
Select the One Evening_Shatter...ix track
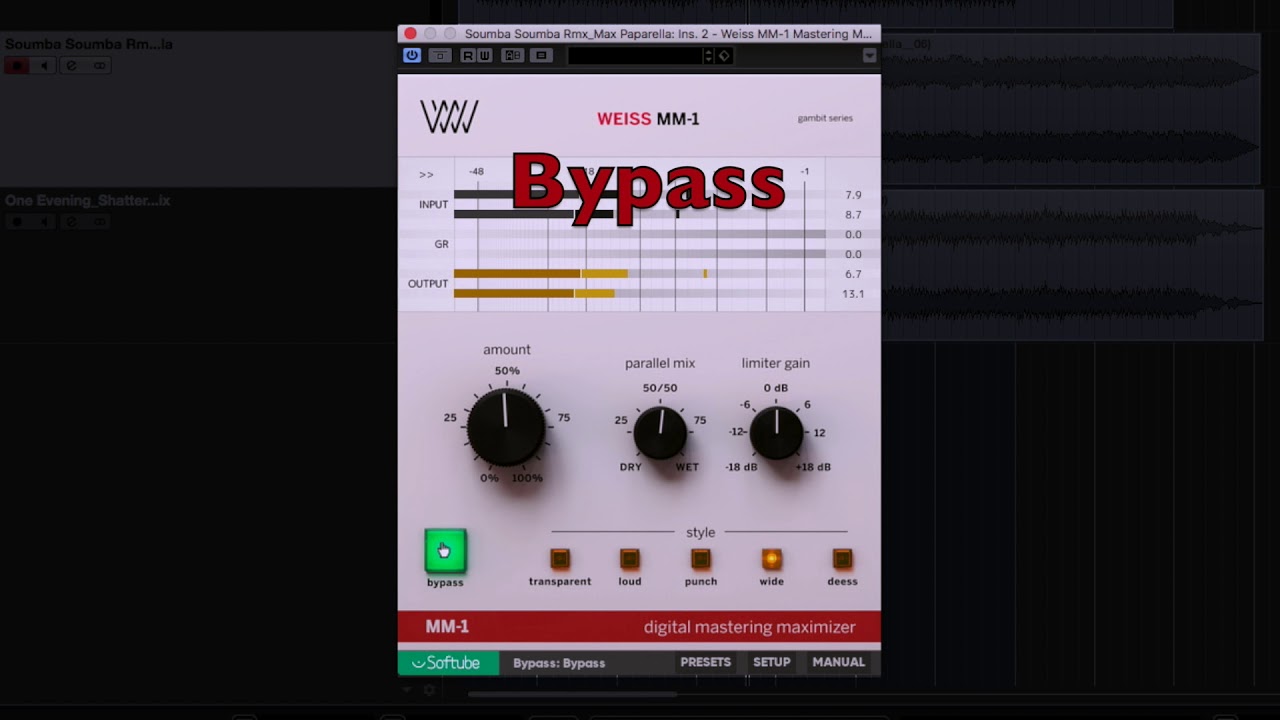(x=88, y=201)
